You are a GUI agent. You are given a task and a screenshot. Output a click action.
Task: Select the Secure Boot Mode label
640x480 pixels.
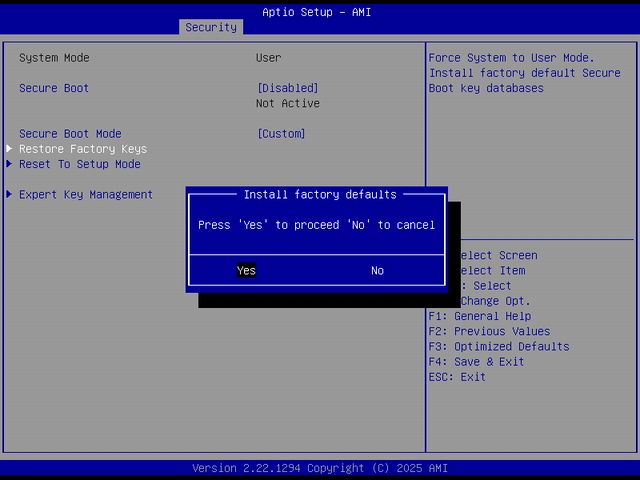[x=70, y=134]
